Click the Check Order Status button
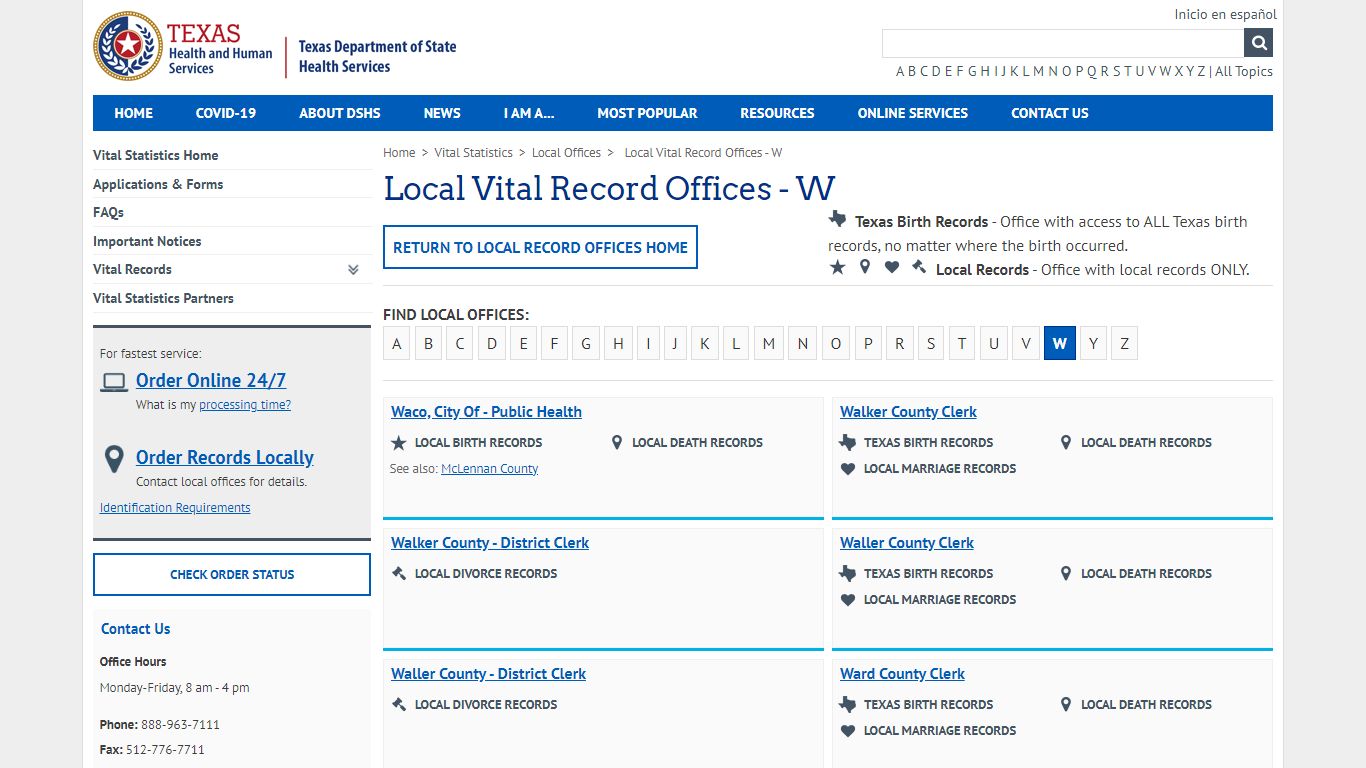Screen dimensions: 1366x768 pos(232,574)
